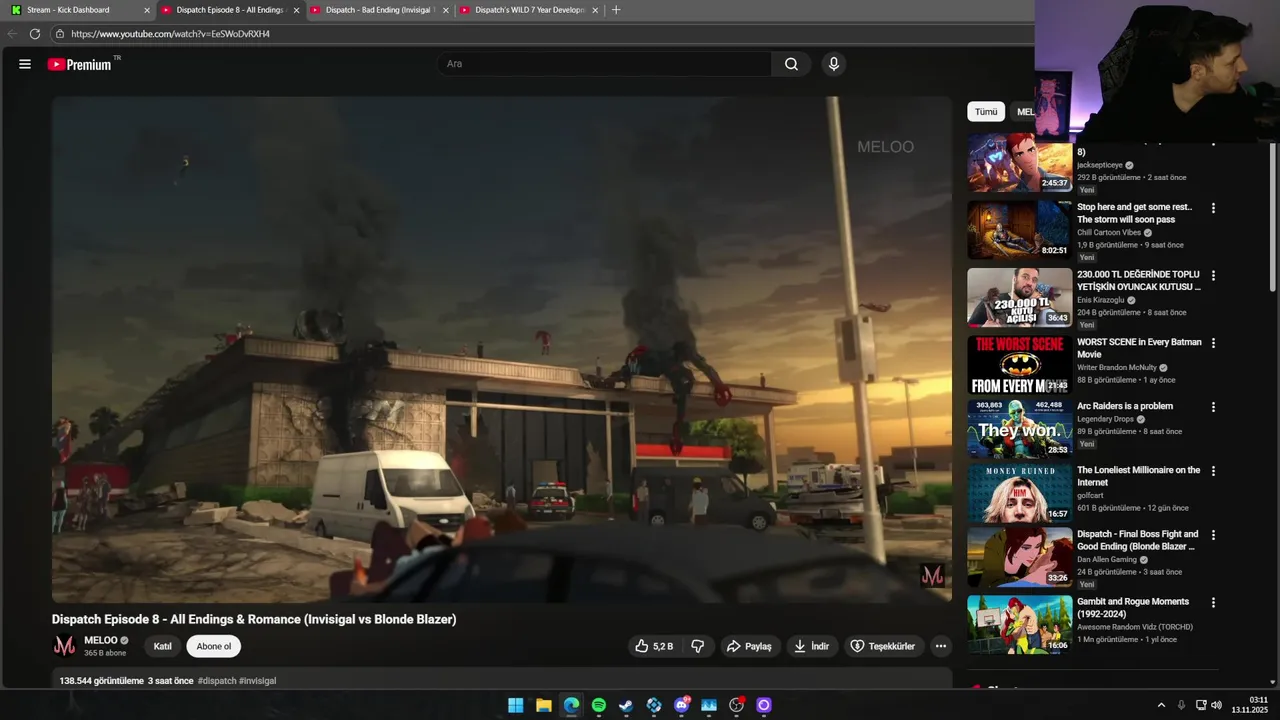Select the Dispatch Episode 8 All Endings tab
1280x720 pixels.
click(x=230, y=10)
